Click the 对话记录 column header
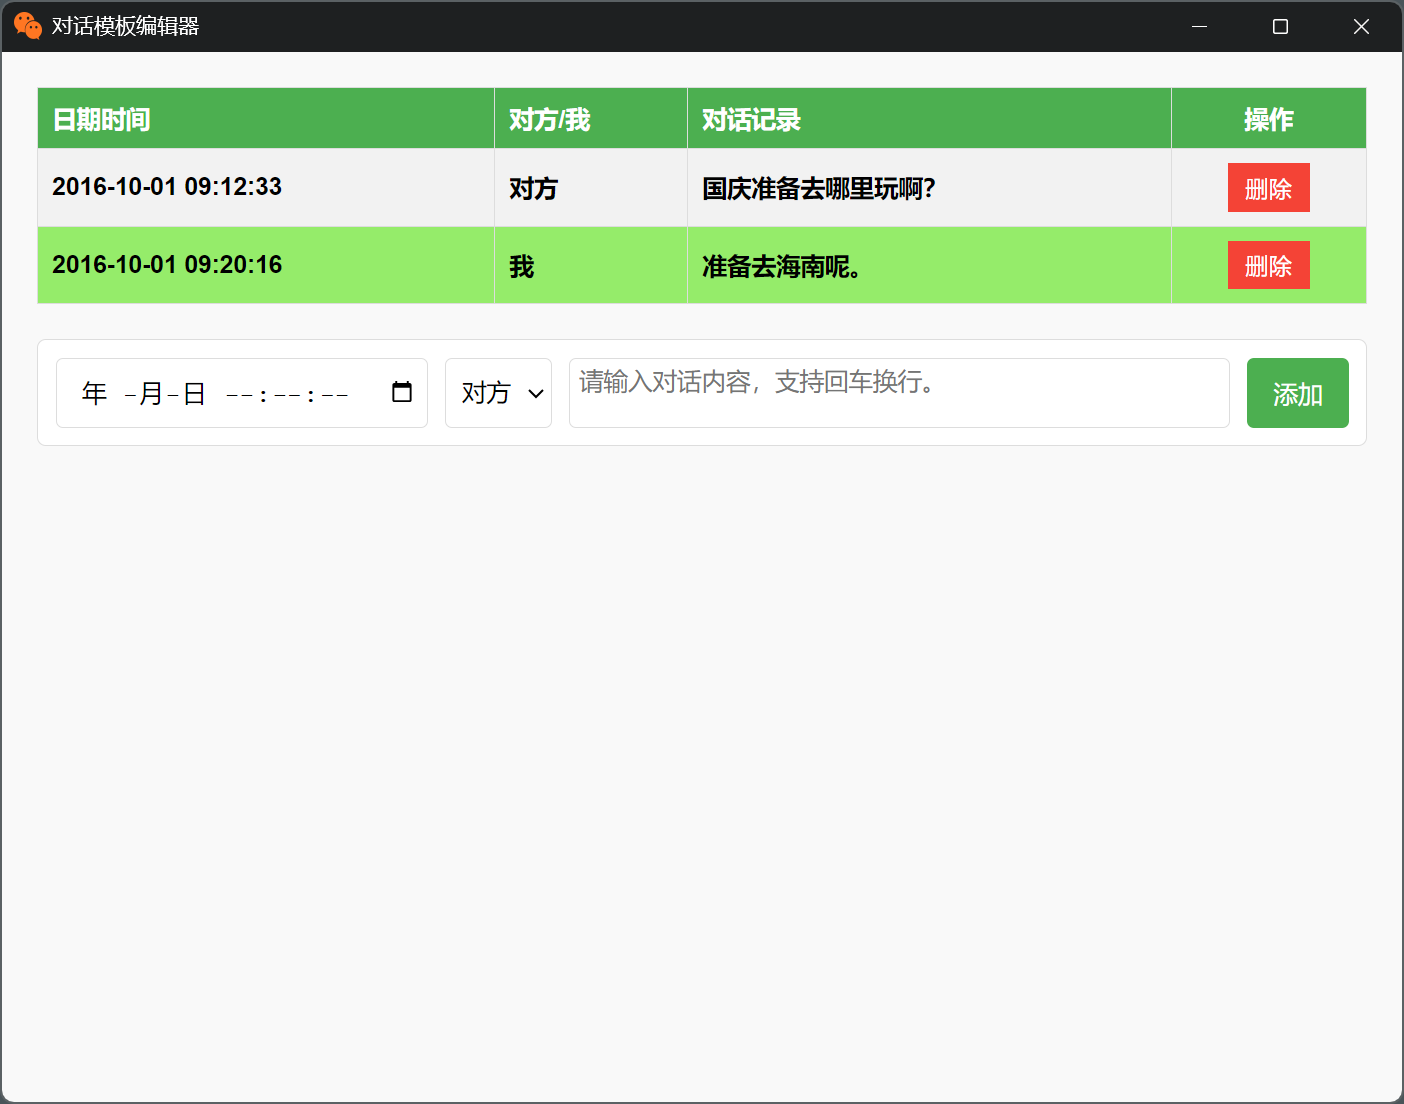 click(x=929, y=119)
